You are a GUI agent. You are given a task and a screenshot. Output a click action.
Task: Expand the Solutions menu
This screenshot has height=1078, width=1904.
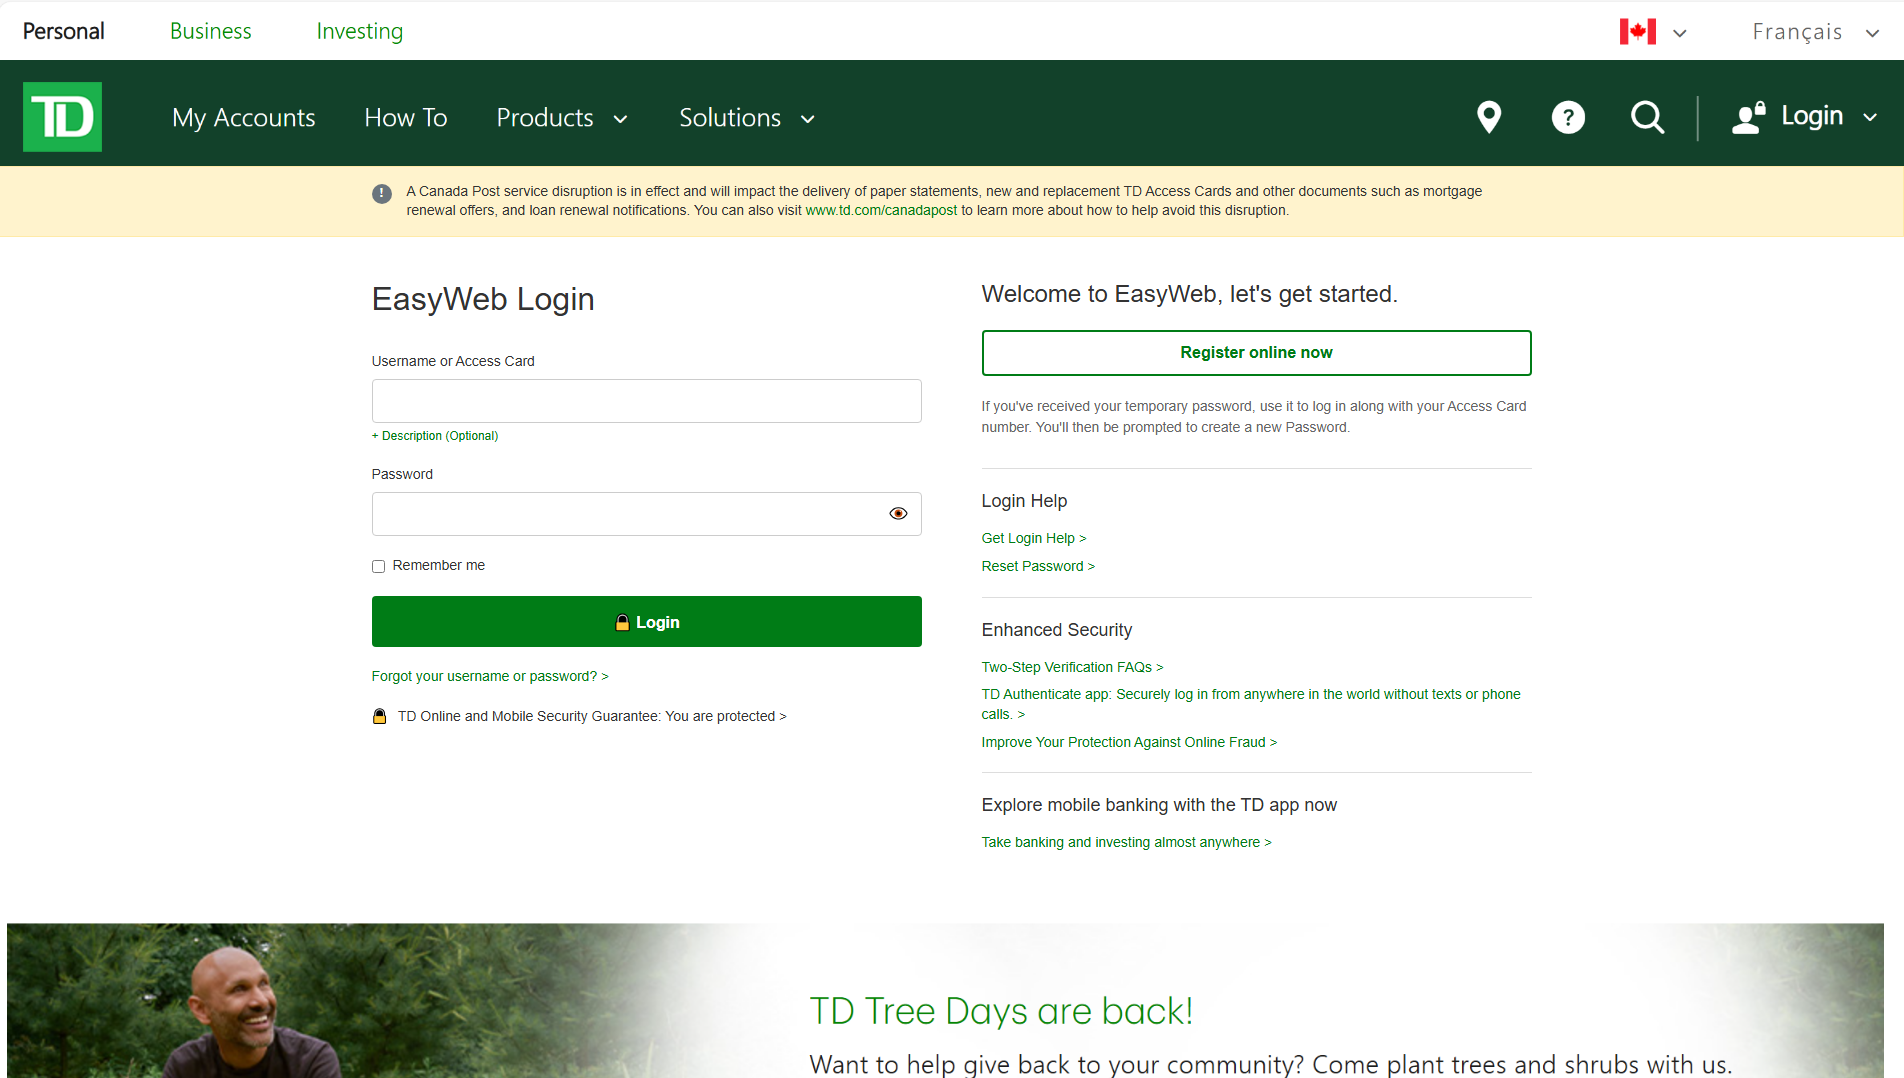[747, 118]
